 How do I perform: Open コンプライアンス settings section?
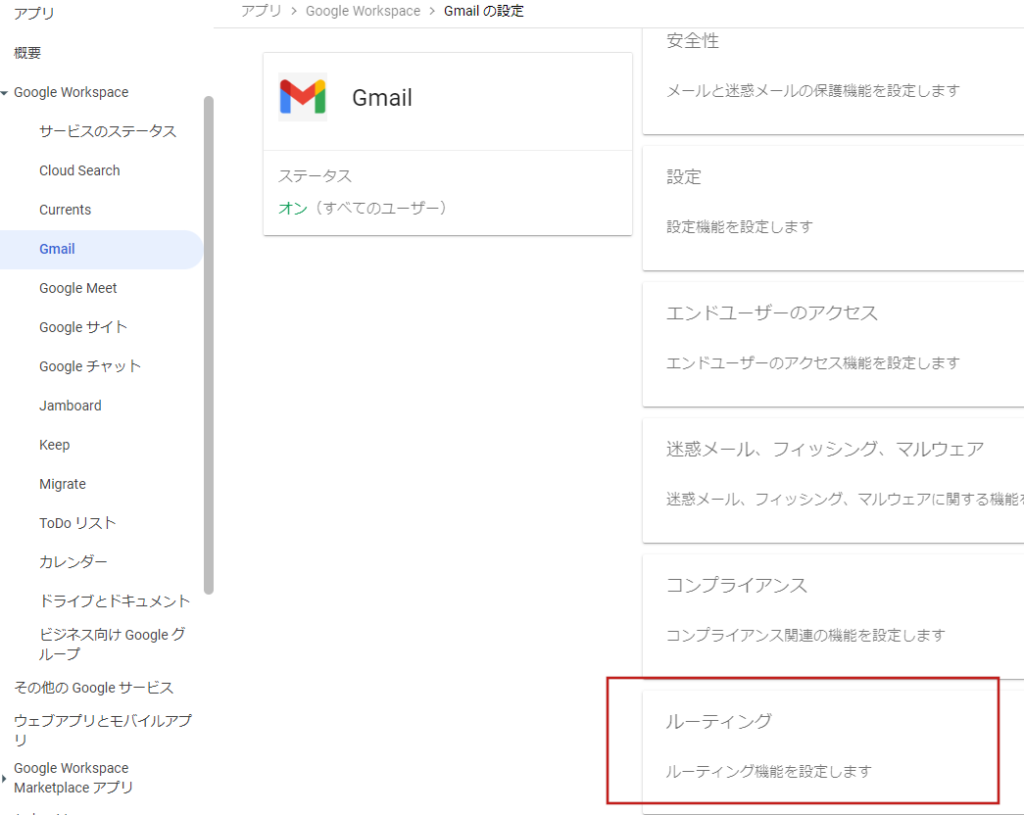(832, 608)
